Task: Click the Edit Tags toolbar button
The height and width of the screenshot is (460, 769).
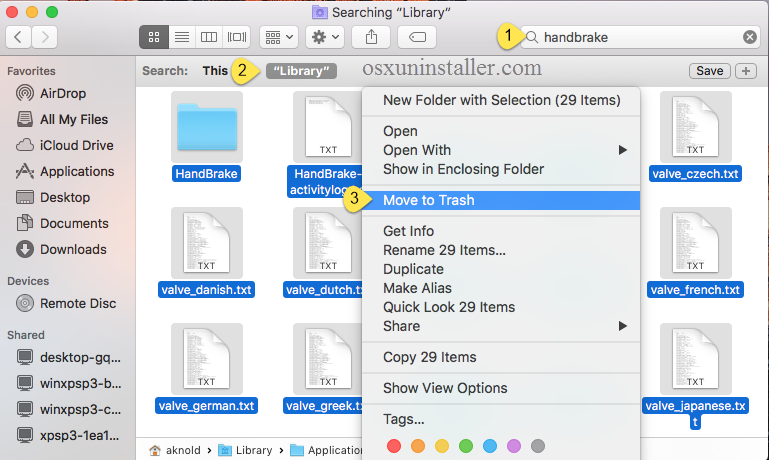Action: (x=416, y=37)
